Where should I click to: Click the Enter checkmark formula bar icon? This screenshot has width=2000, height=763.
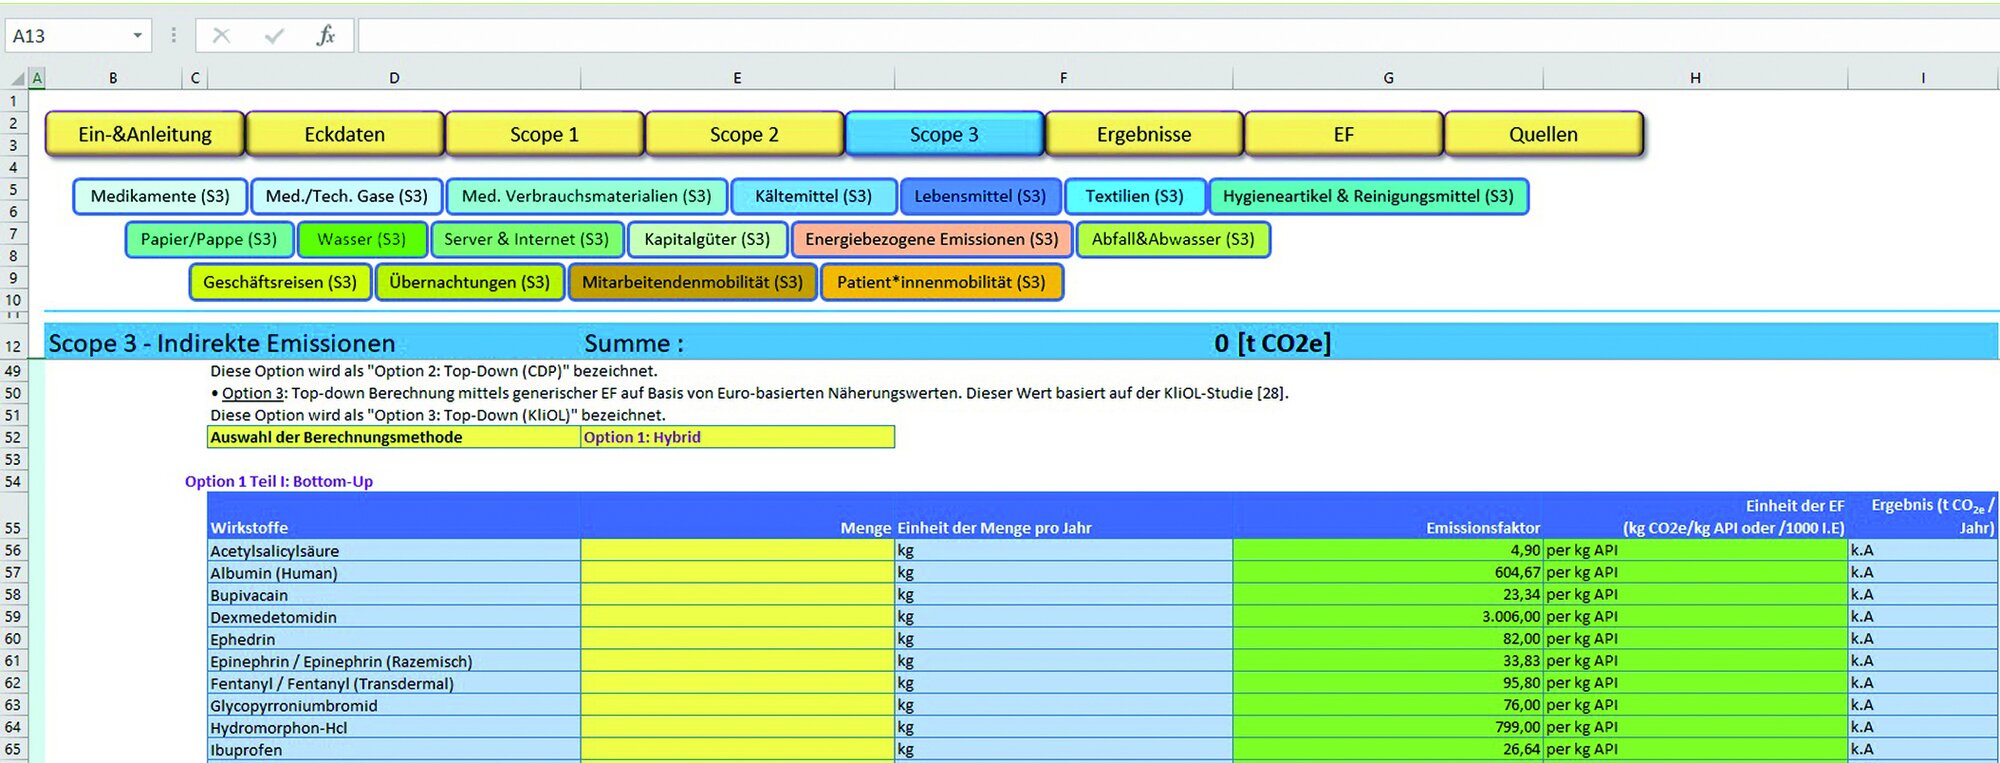[274, 36]
